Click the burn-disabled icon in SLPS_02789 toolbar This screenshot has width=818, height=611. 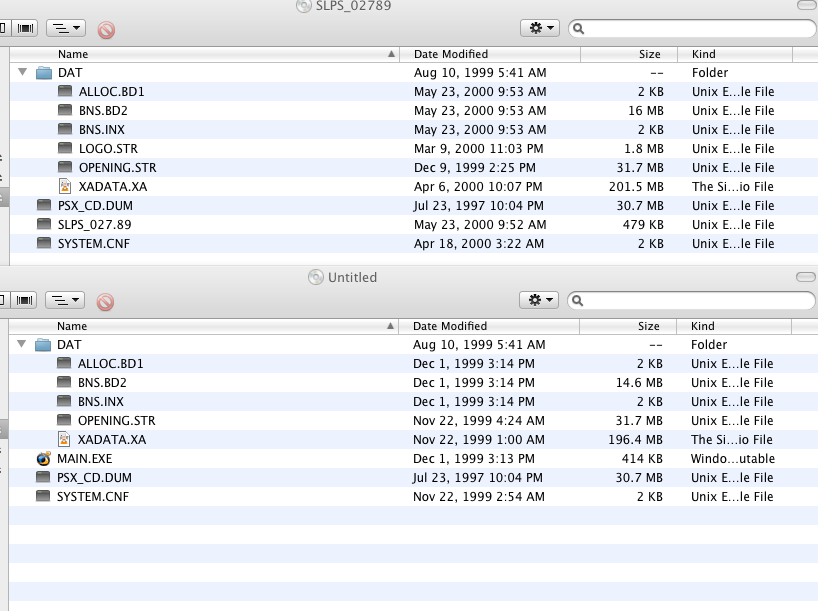pos(106,29)
